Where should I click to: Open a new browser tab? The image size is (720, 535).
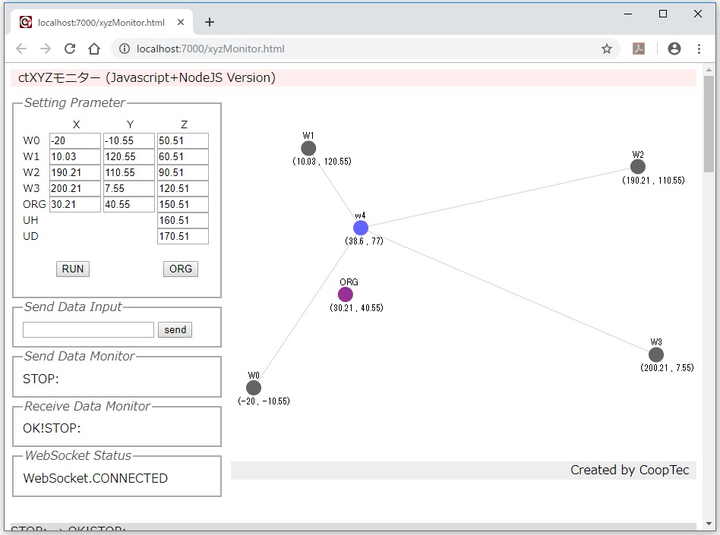pyautogui.click(x=209, y=22)
